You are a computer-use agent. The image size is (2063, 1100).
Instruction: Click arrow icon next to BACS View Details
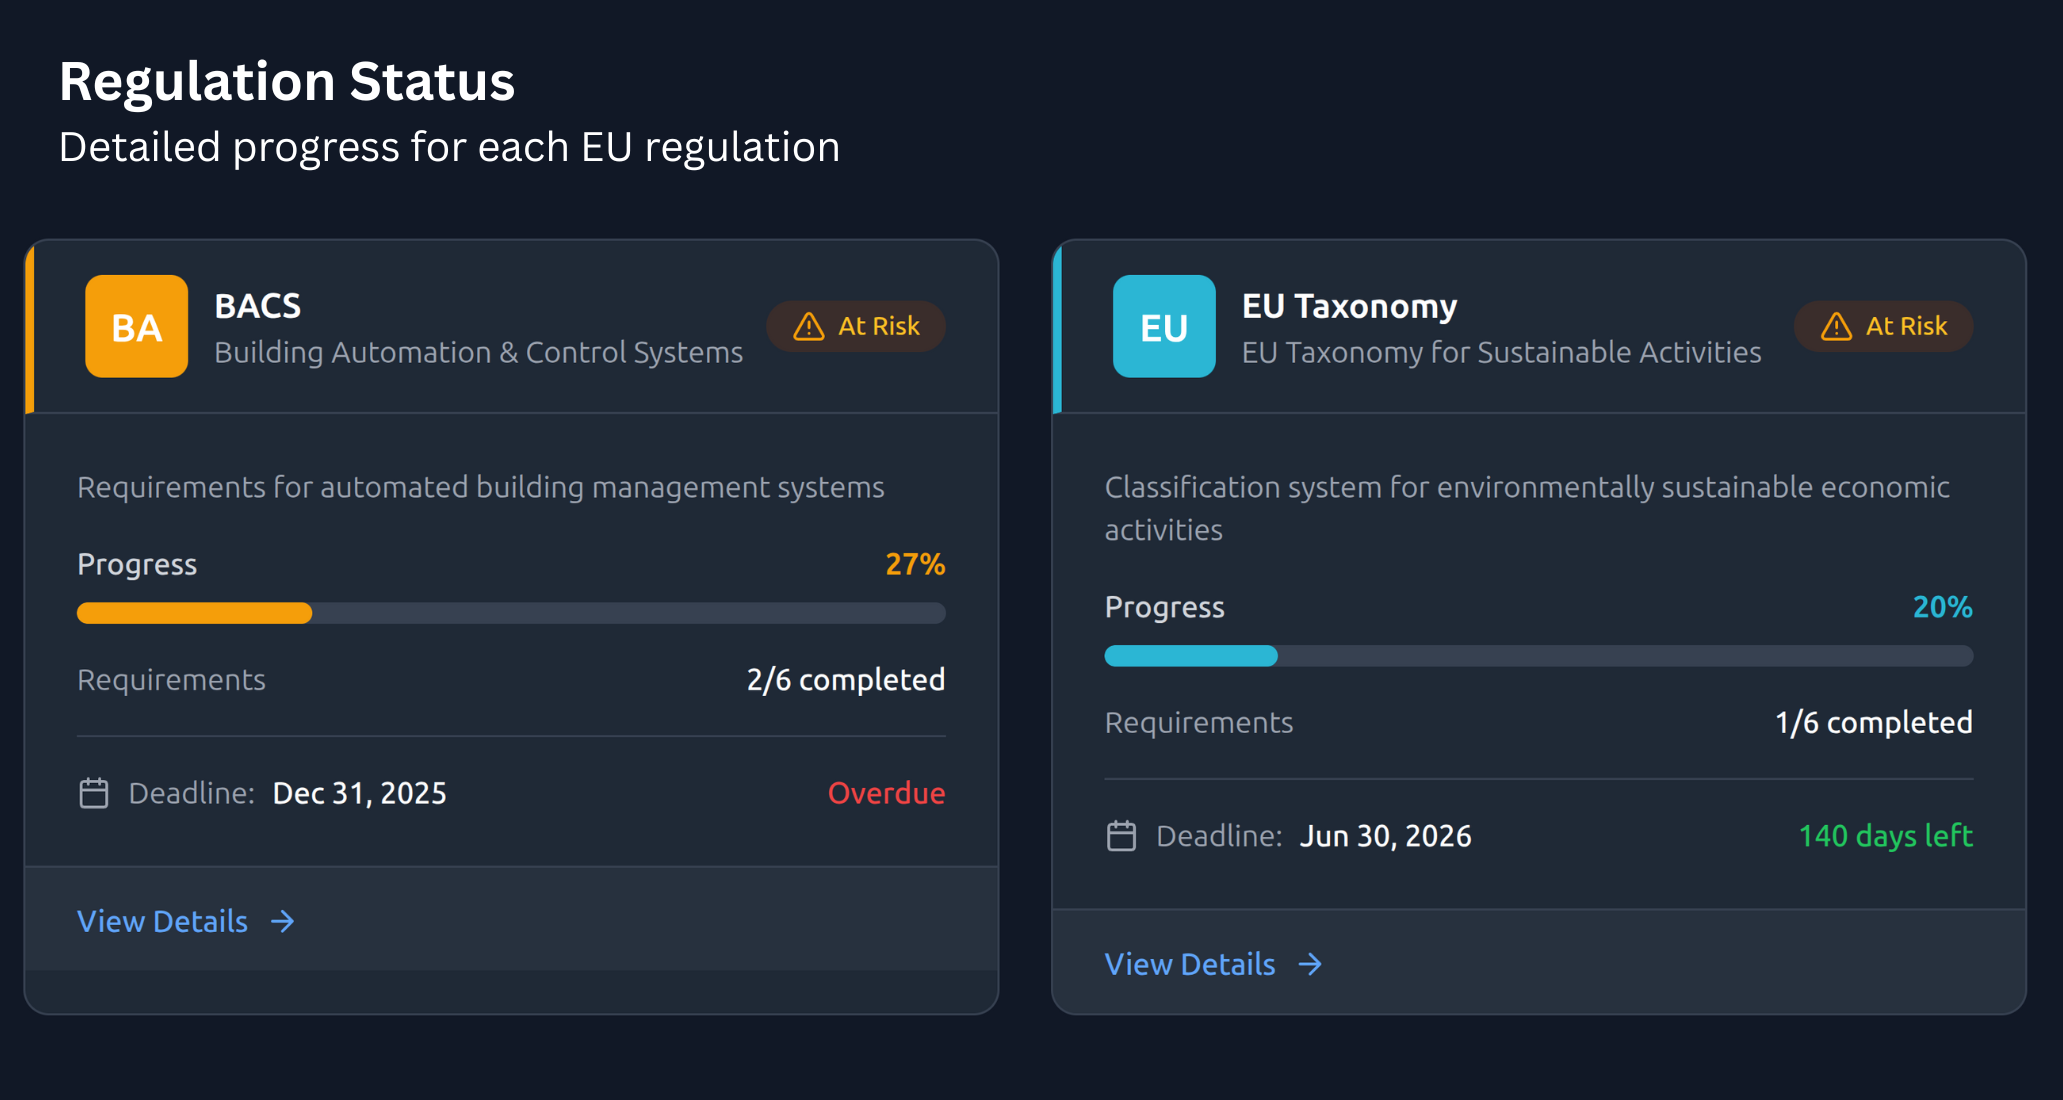pyautogui.click(x=283, y=921)
